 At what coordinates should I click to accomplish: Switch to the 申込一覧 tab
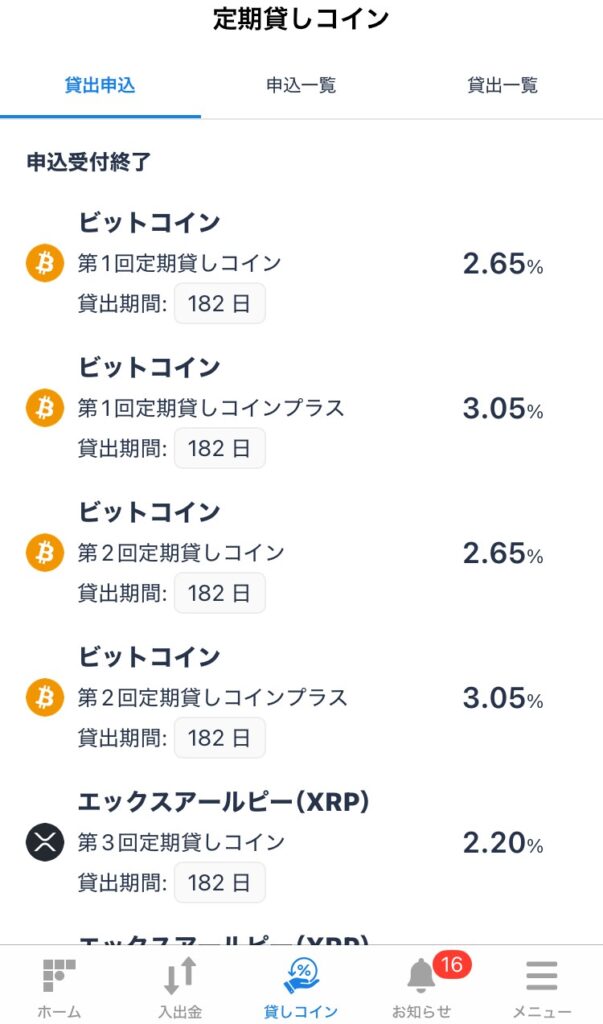pos(301,86)
